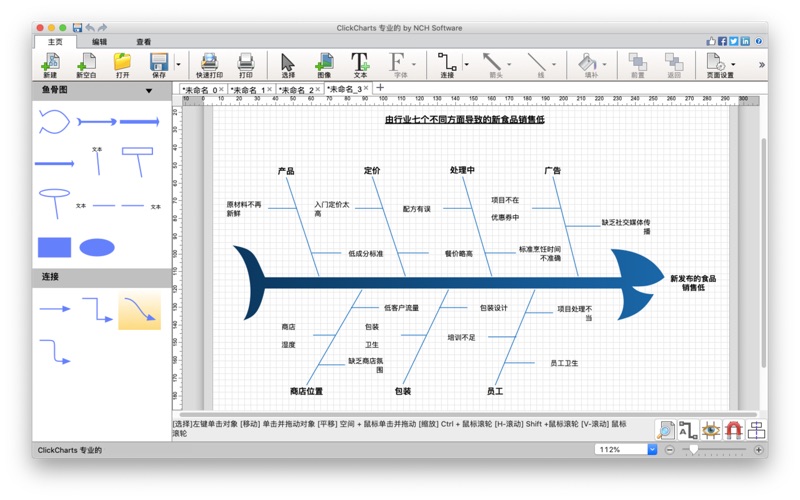The width and height of the screenshot is (800, 500).
Task: Close the *未命名_3 document tab
Action: (x=366, y=88)
